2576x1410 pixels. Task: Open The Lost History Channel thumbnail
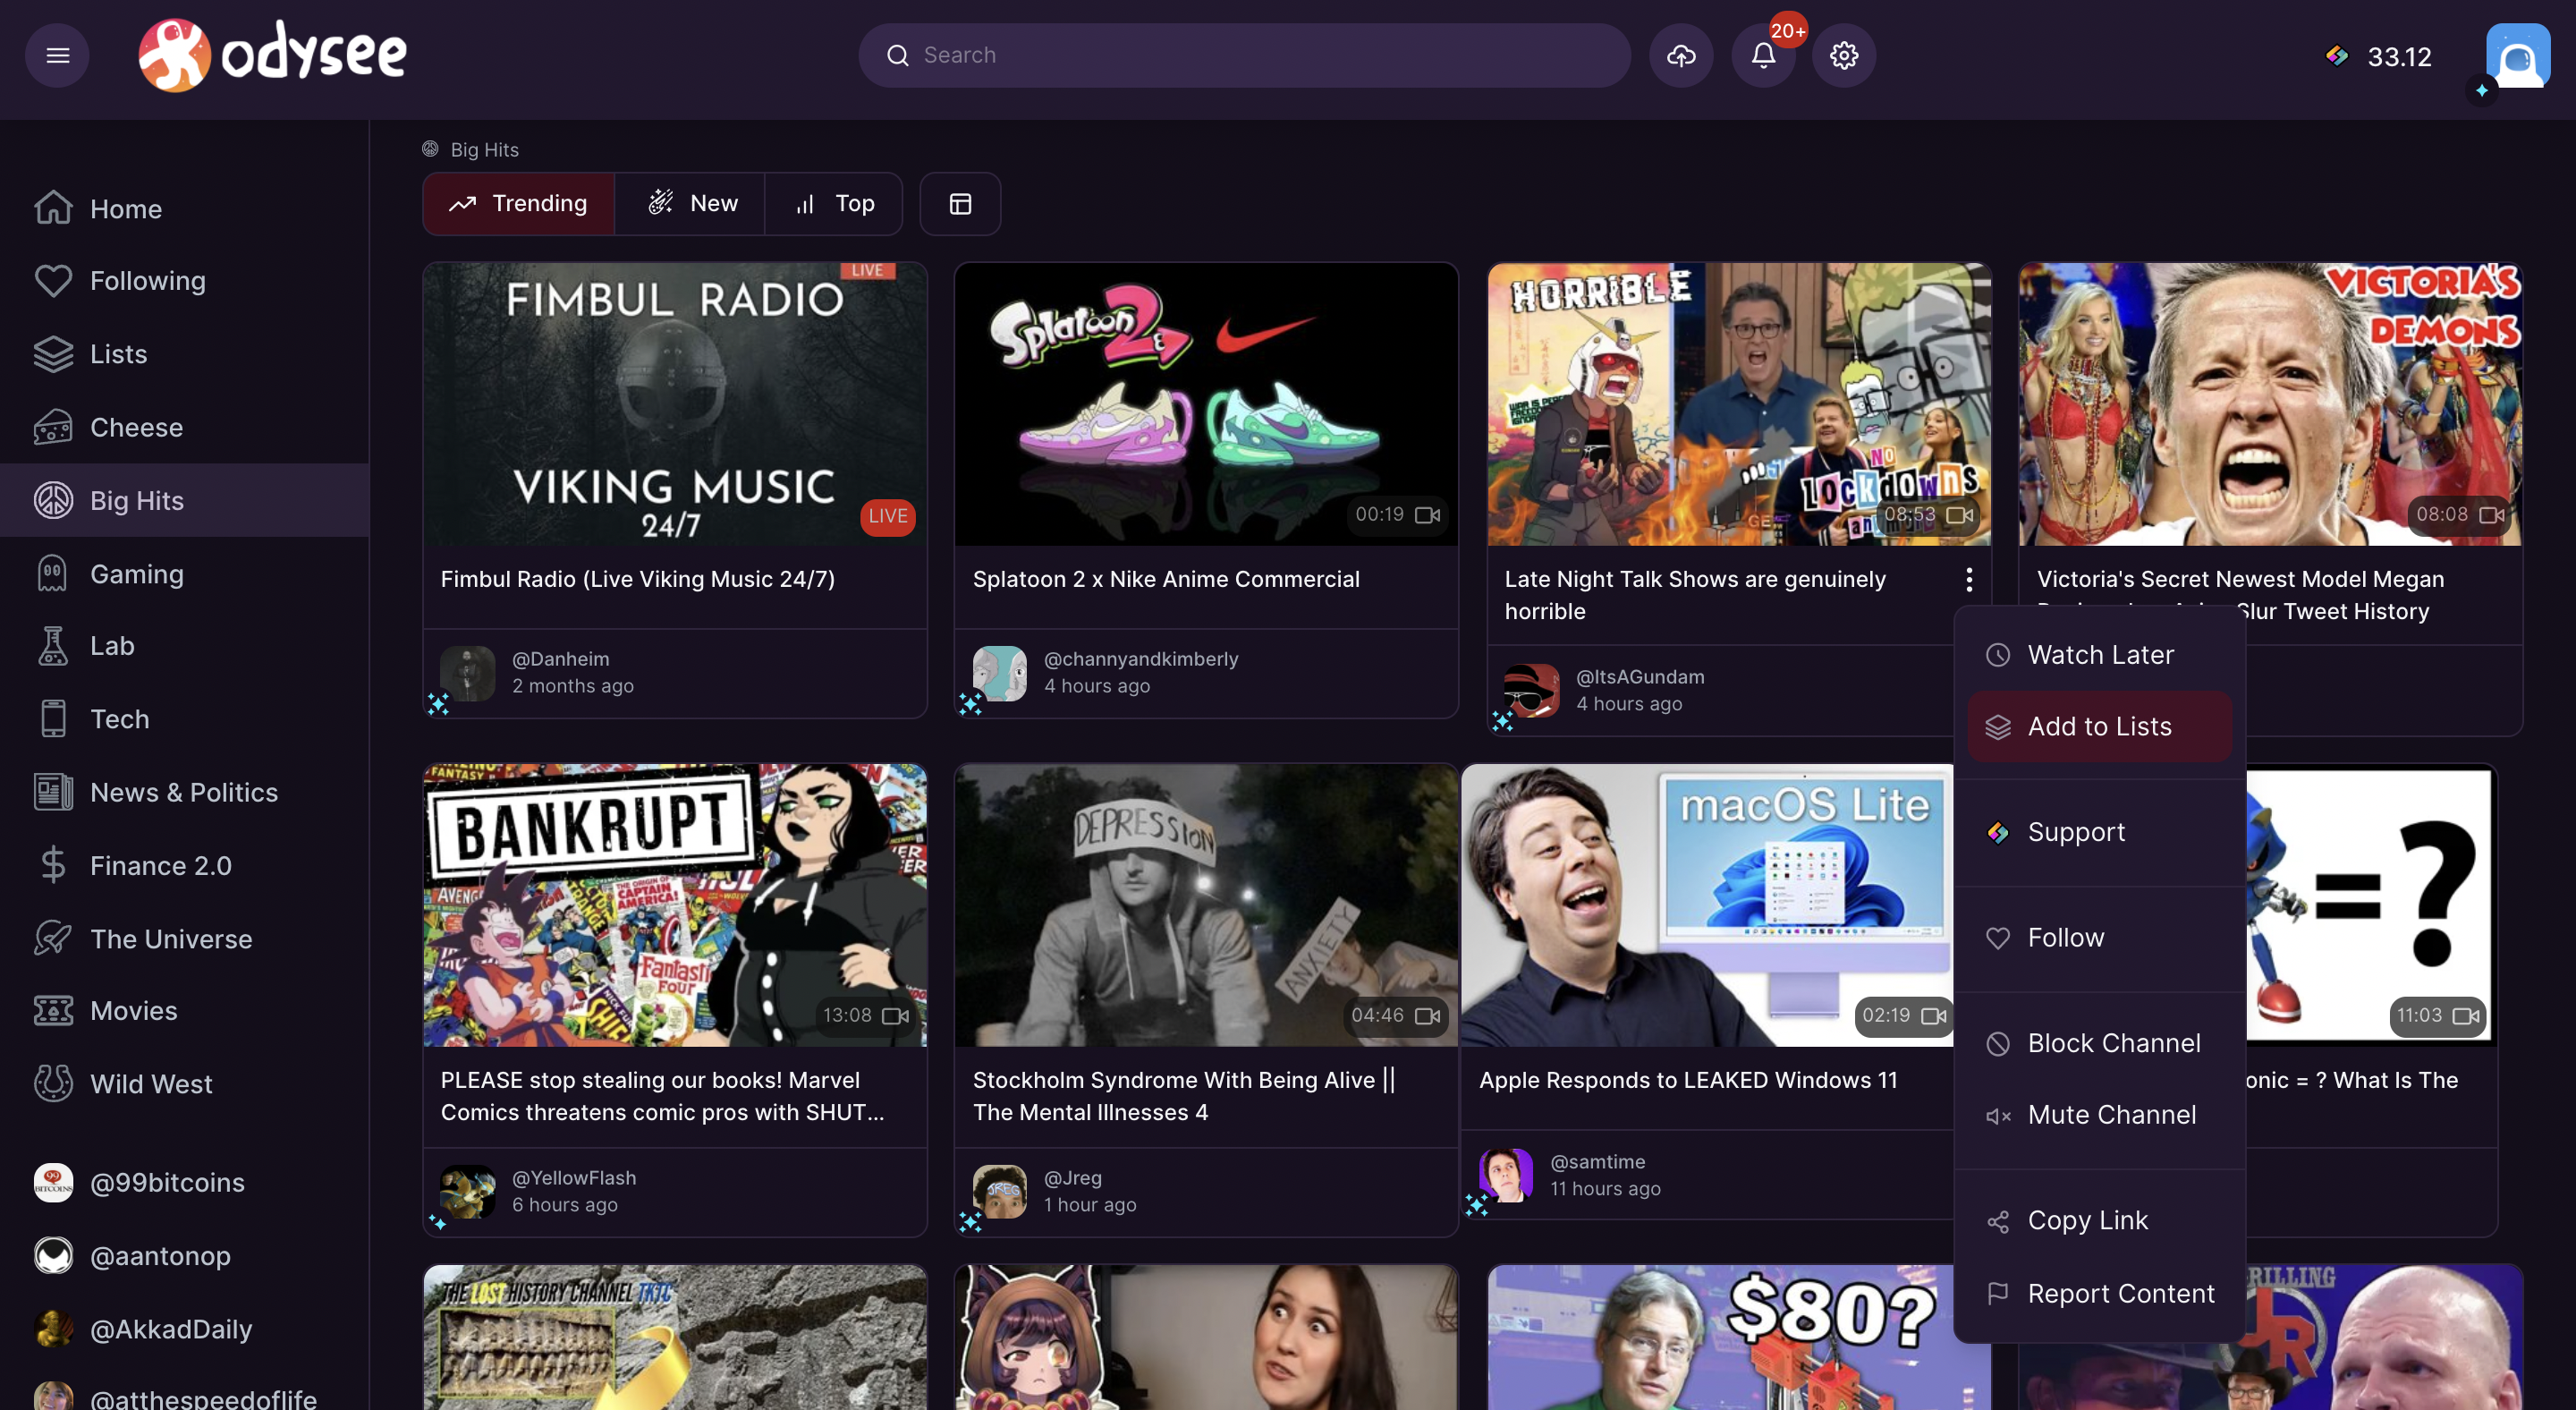(x=675, y=1337)
